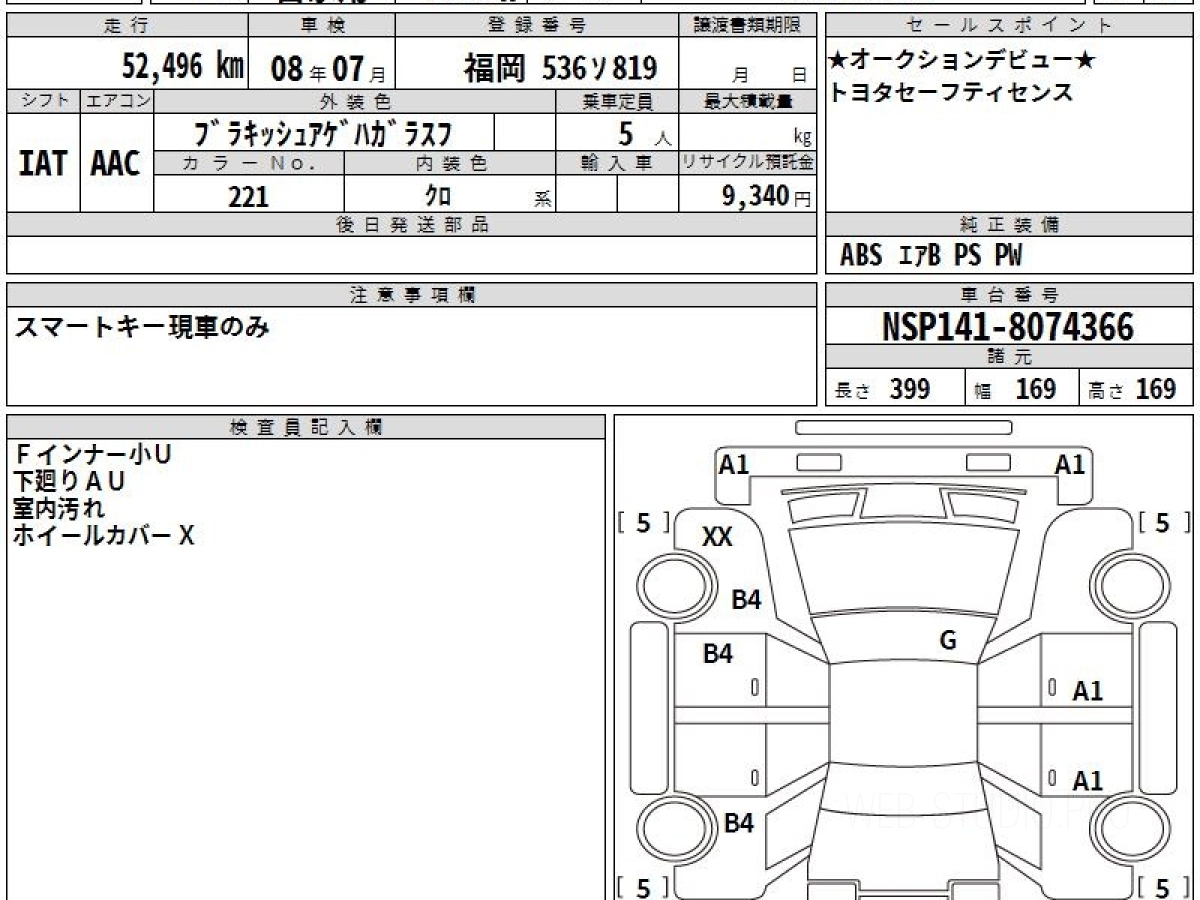
Task: Click the トヨタセーフティセンス text
Action: coord(951,92)
